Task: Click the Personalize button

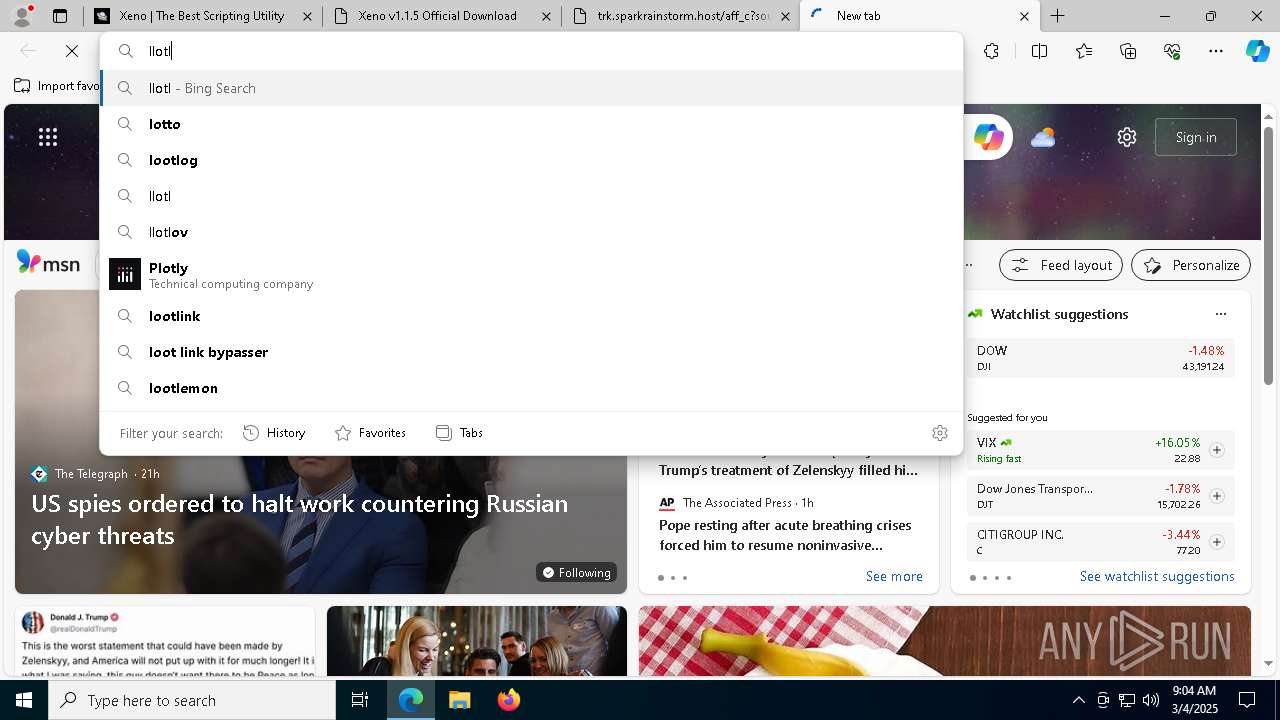Action: tap(1191, 265)
